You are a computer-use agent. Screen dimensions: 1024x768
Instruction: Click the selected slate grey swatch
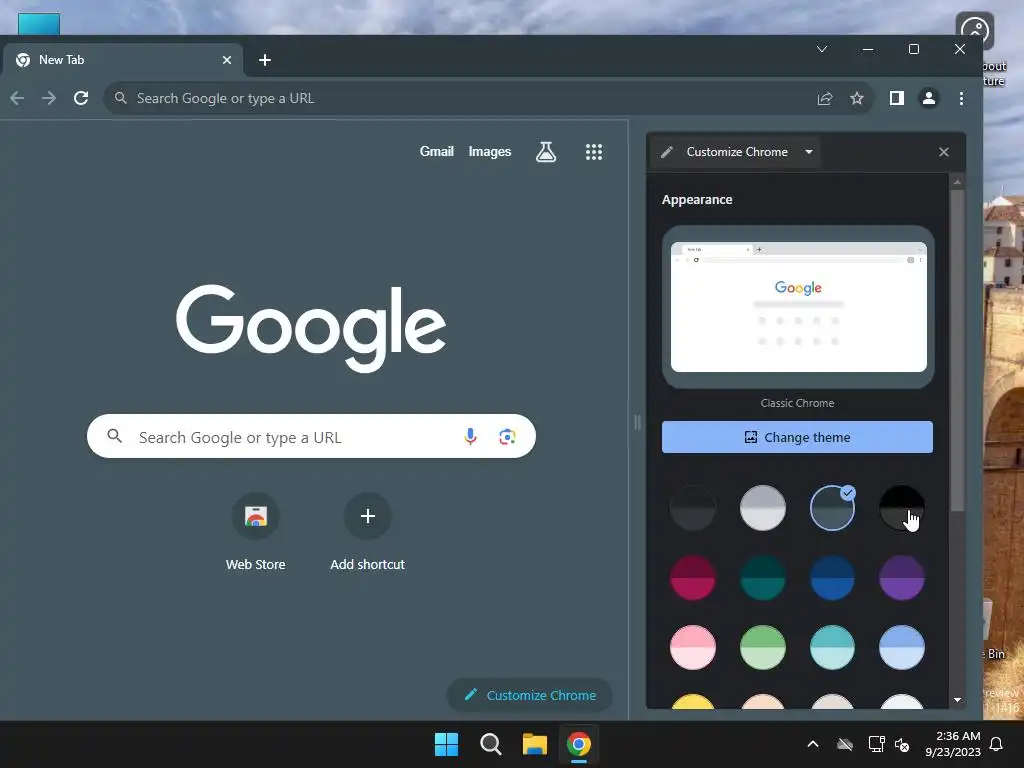tap(832, 507)
